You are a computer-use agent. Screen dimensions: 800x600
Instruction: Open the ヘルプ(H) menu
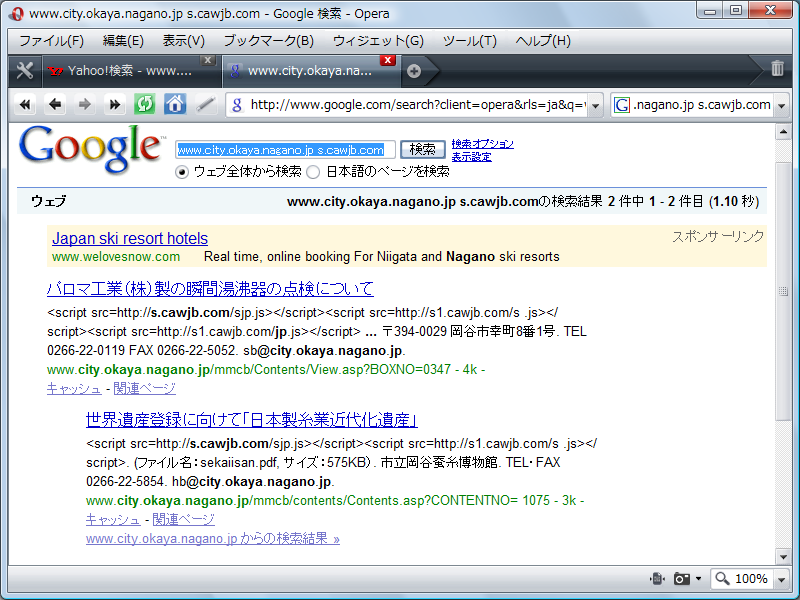coord(543,41)
